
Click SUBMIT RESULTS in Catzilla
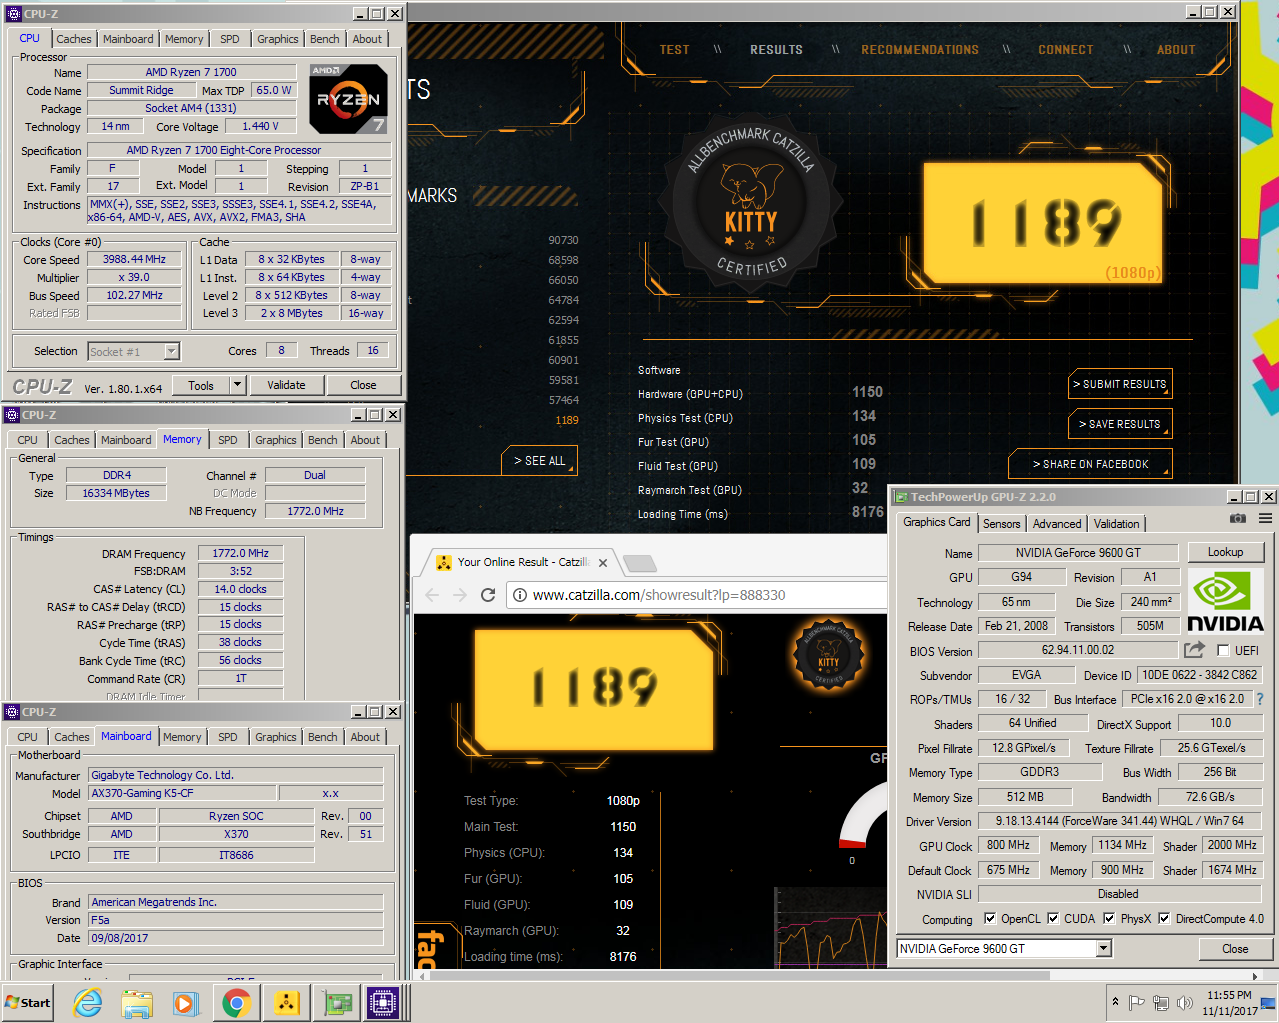tap(1119, 384)
